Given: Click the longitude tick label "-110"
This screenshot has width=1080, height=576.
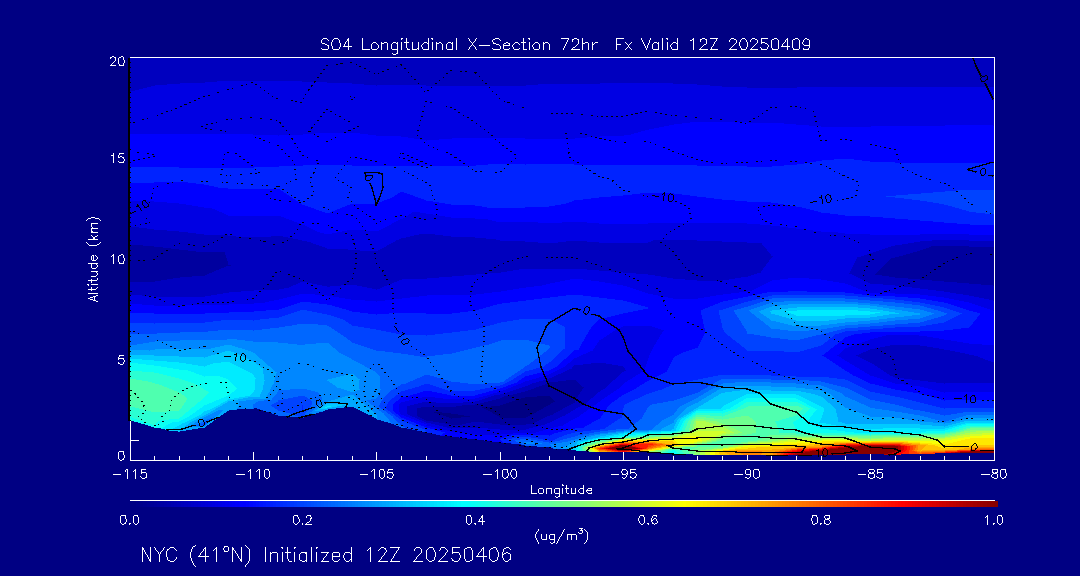Looking at the screenshot, I should point(253,474).
